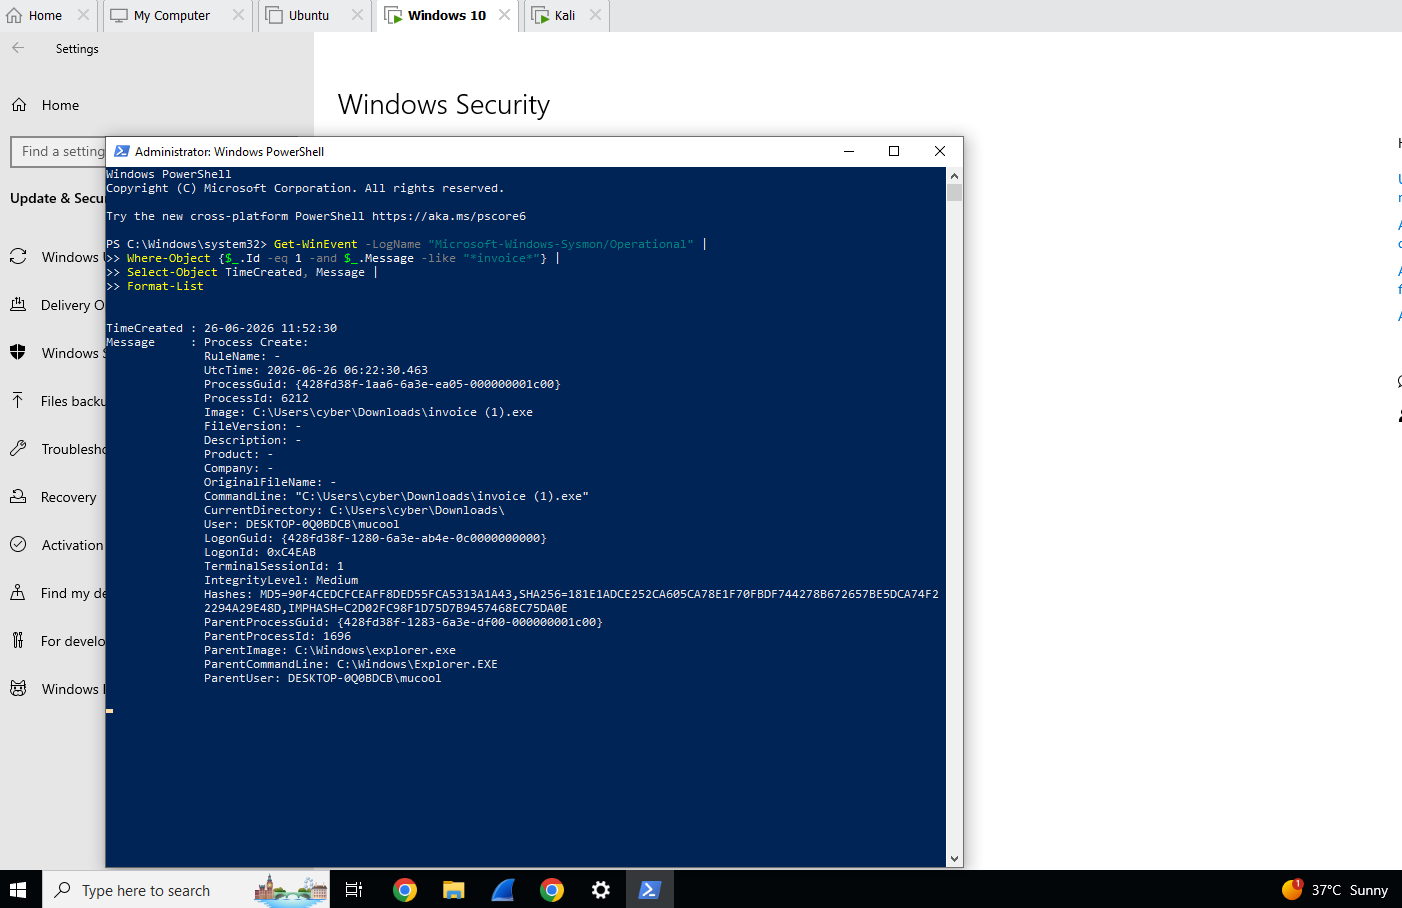Image resolution: width=1402 pixels, height=908 pixels.
Task: Open Find my device icon in Settings
Action: coord(18,593)
